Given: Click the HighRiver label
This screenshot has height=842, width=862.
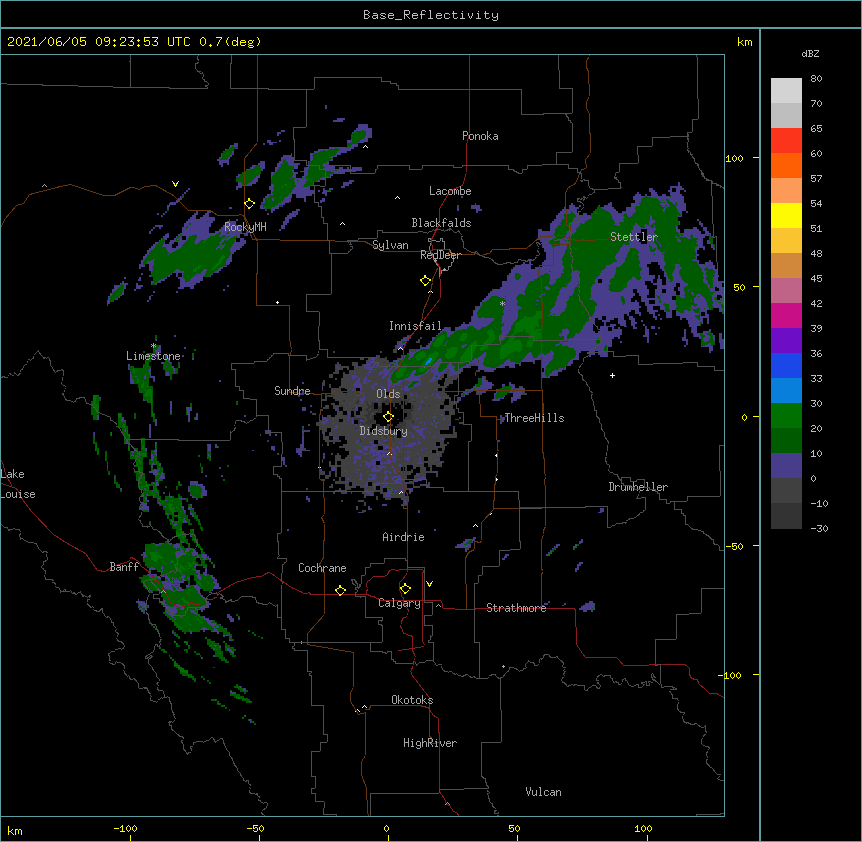Looking at the screenshot, I should pos(430,743).
